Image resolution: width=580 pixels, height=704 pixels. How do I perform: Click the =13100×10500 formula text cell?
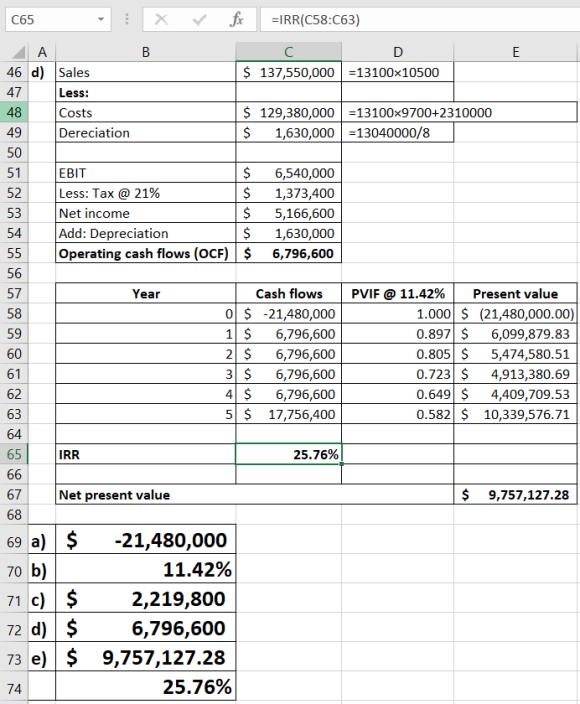[398, 72]
